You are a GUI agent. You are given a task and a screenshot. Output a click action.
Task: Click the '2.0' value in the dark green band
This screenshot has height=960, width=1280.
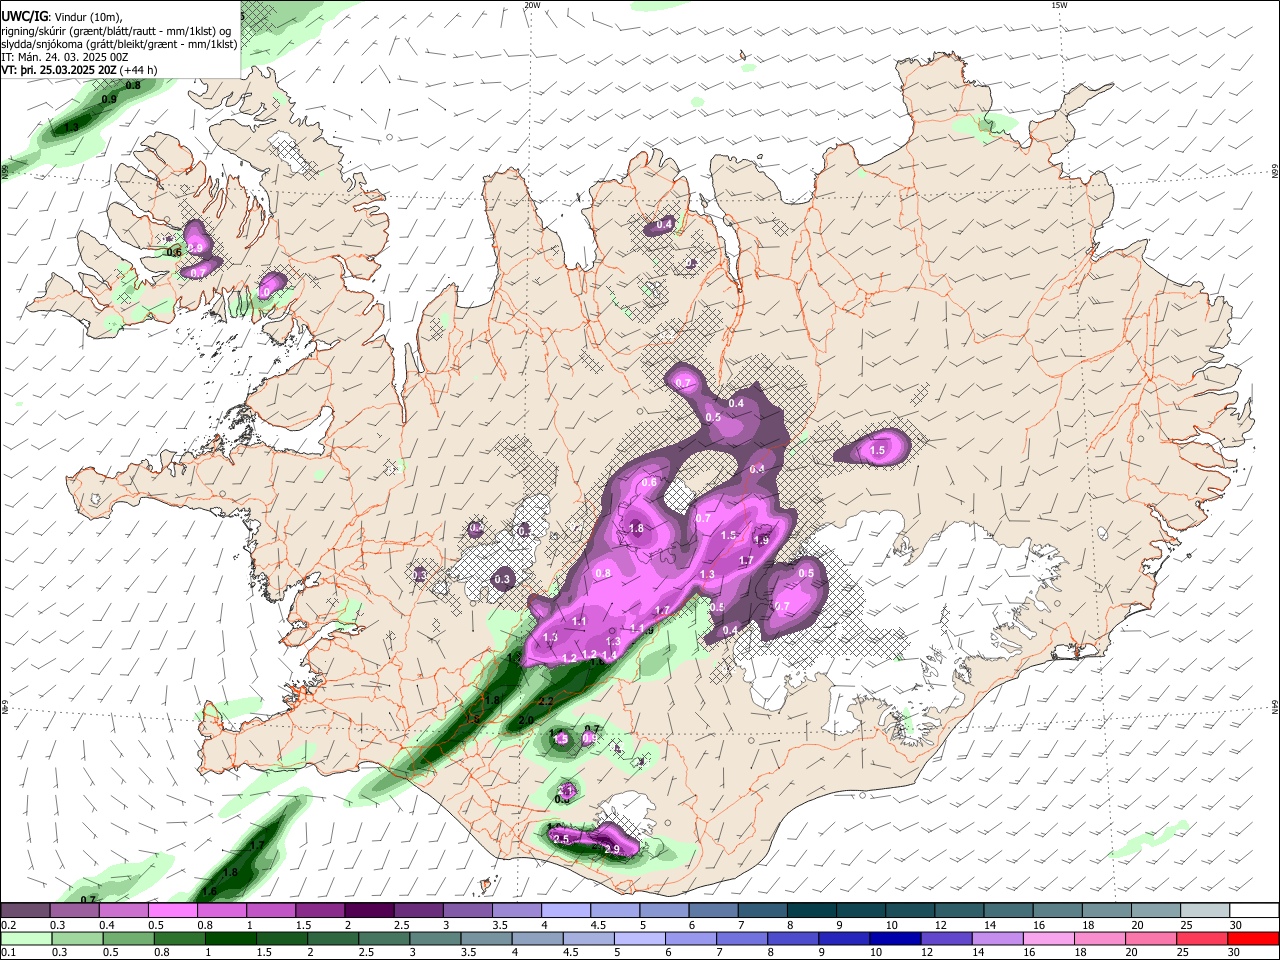coord(527,721)
